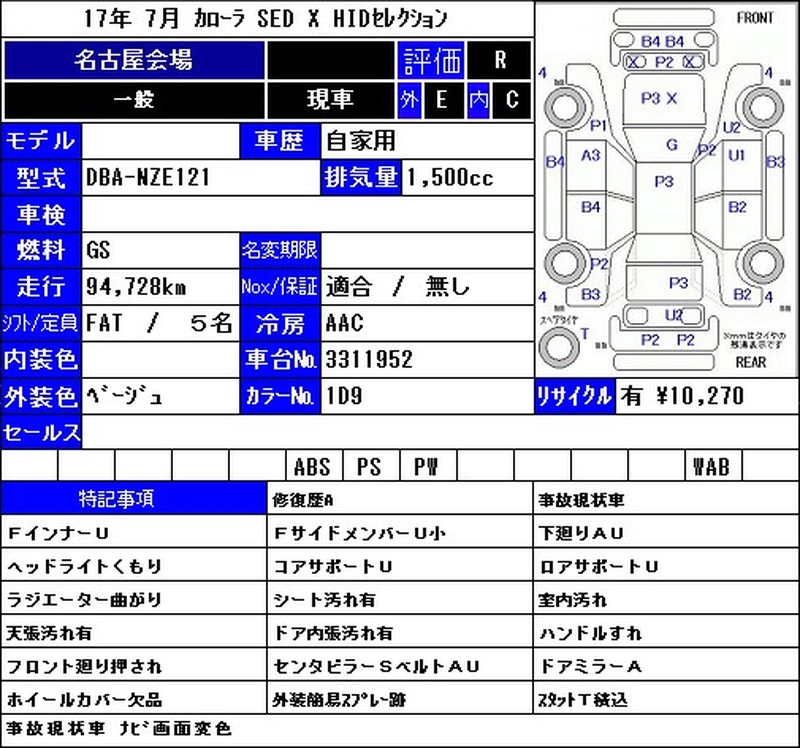This screenshot has width=800, height=748.
Task: Click the 自家用 car-history value
Action: click(x=361, y=141)
